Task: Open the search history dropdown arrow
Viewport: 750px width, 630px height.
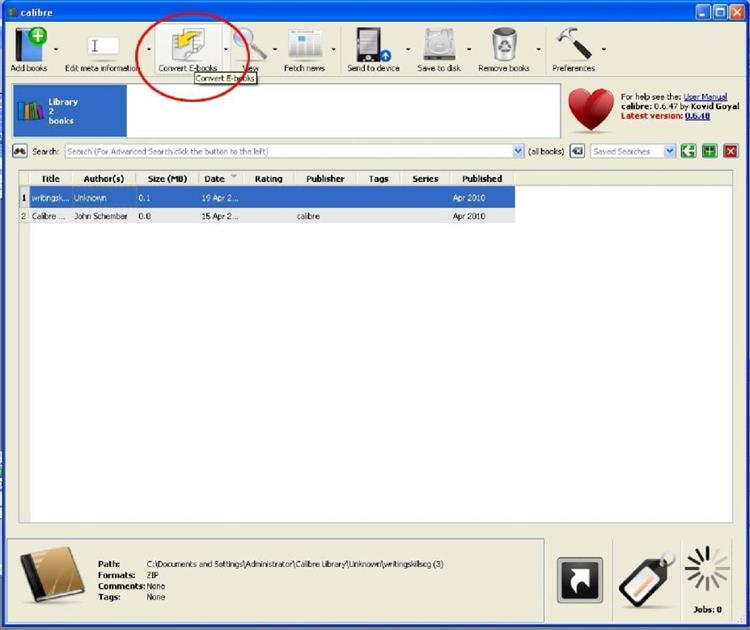Action: [518, 151]
